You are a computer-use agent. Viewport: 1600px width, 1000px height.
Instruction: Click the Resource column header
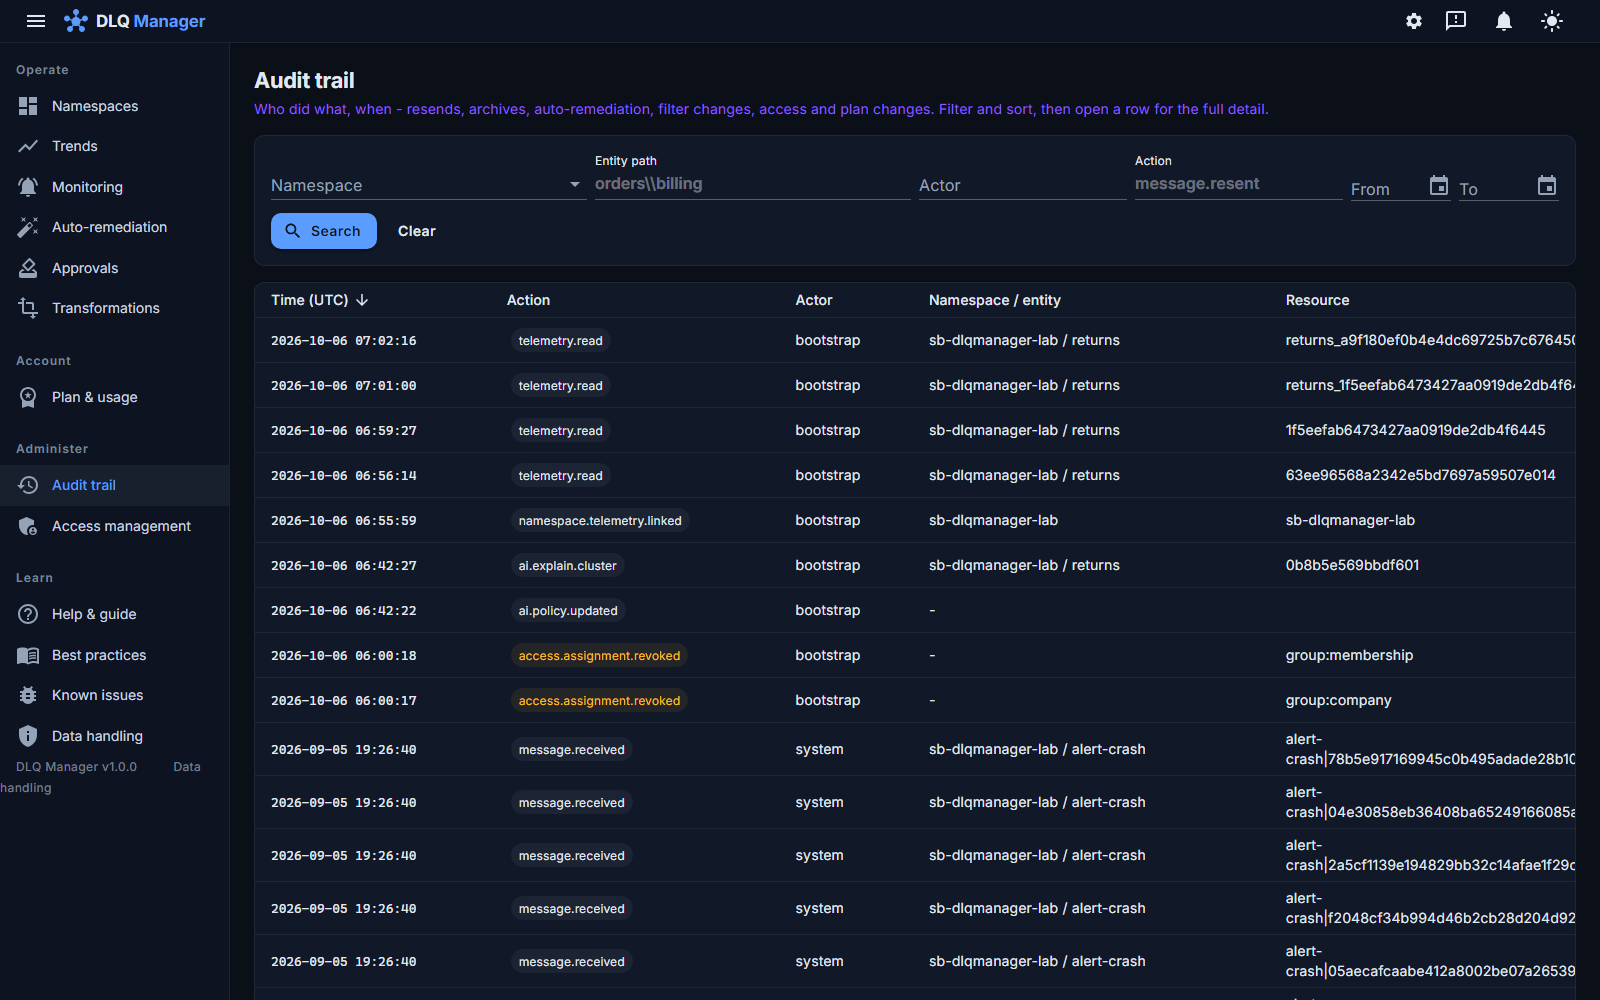pos(1317,300)
